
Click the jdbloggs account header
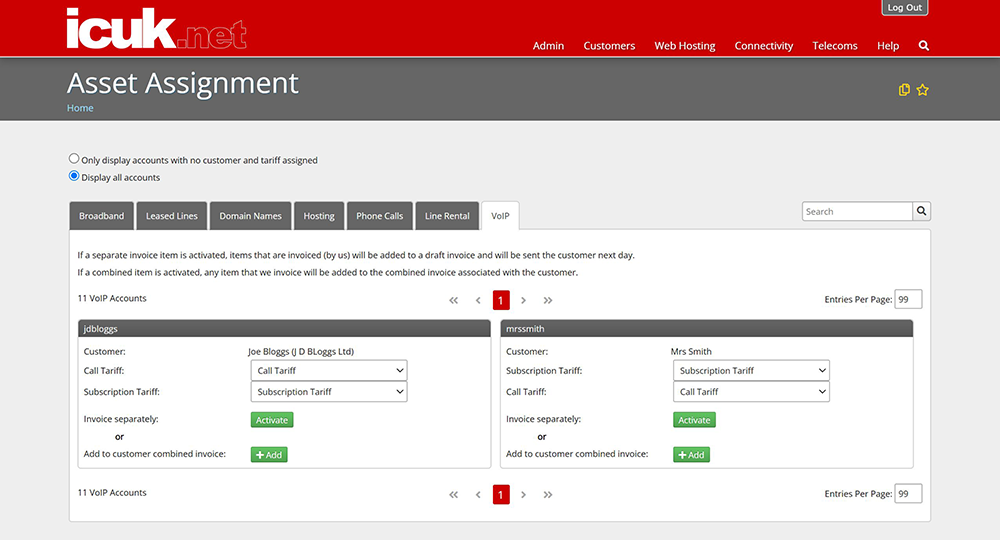coord(284,329)
